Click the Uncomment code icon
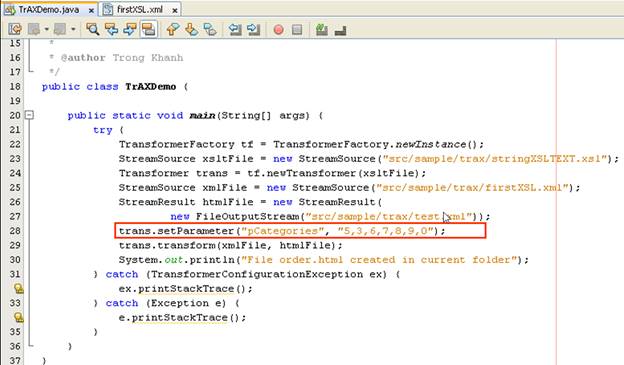Viewport: 624px width, 365px height. click(340, 30)
